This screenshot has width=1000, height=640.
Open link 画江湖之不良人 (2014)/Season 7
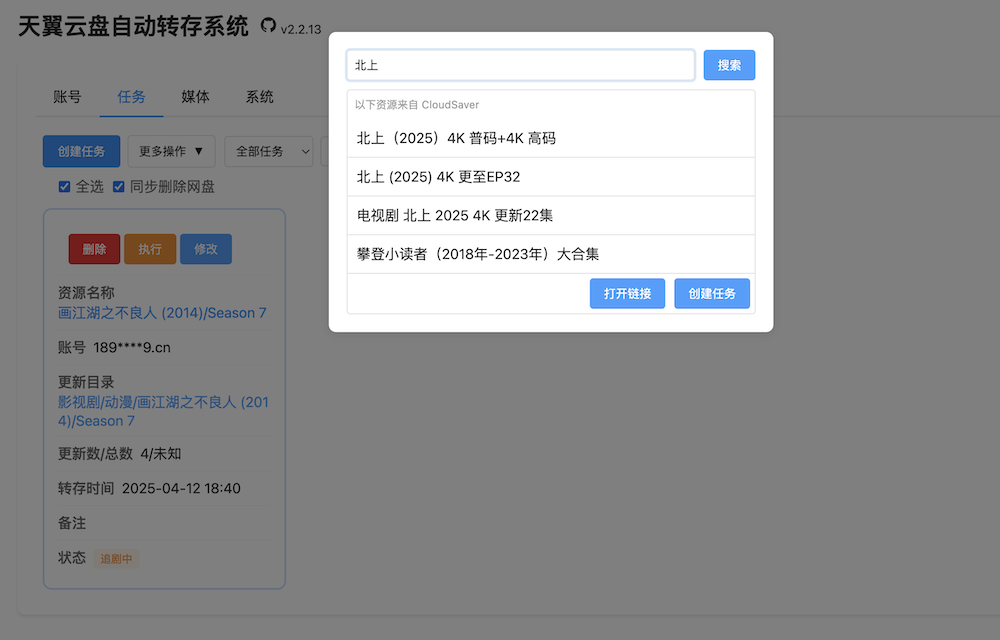point(162,313)
